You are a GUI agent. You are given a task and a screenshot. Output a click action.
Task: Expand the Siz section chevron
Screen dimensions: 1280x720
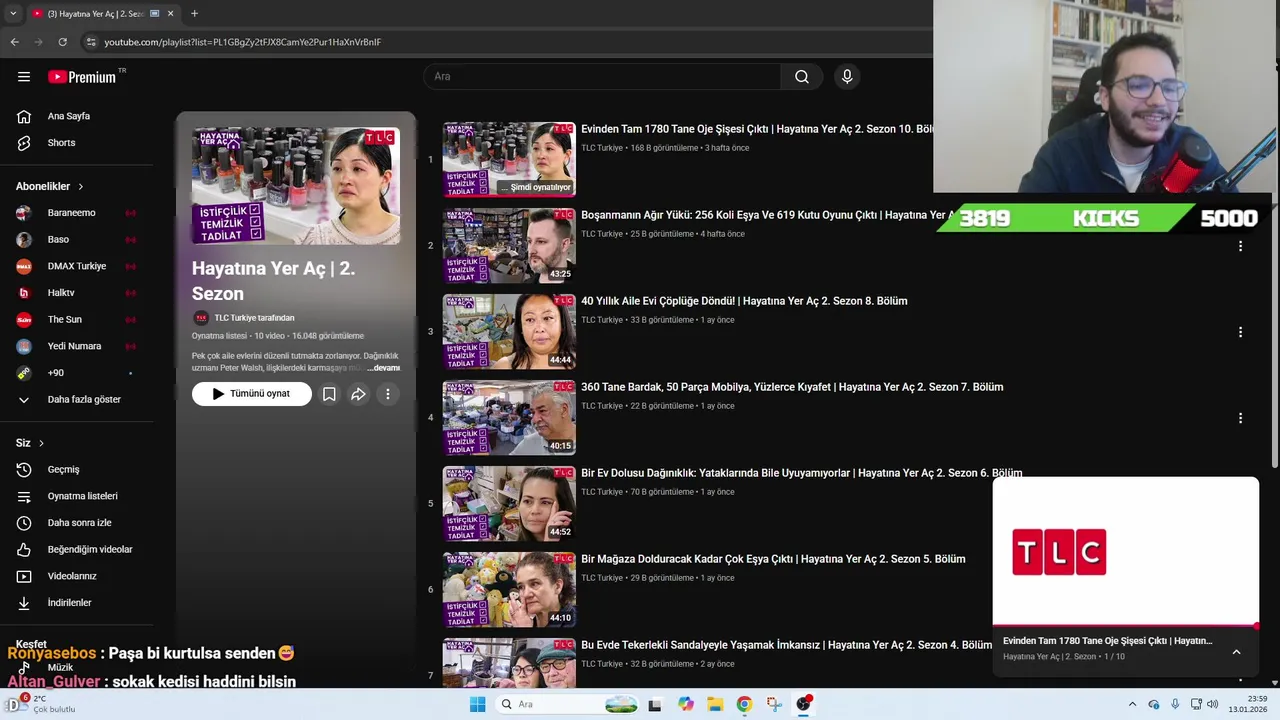point(41,443)
